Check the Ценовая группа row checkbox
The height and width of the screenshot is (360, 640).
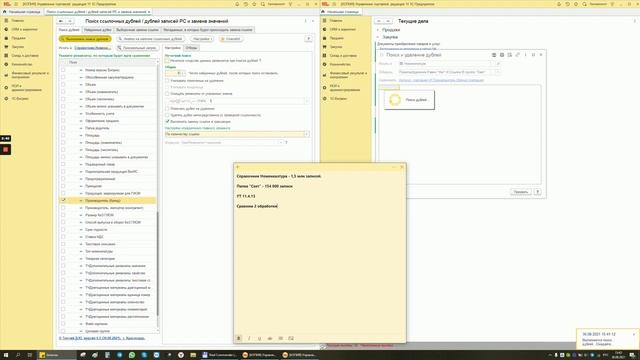63,331
